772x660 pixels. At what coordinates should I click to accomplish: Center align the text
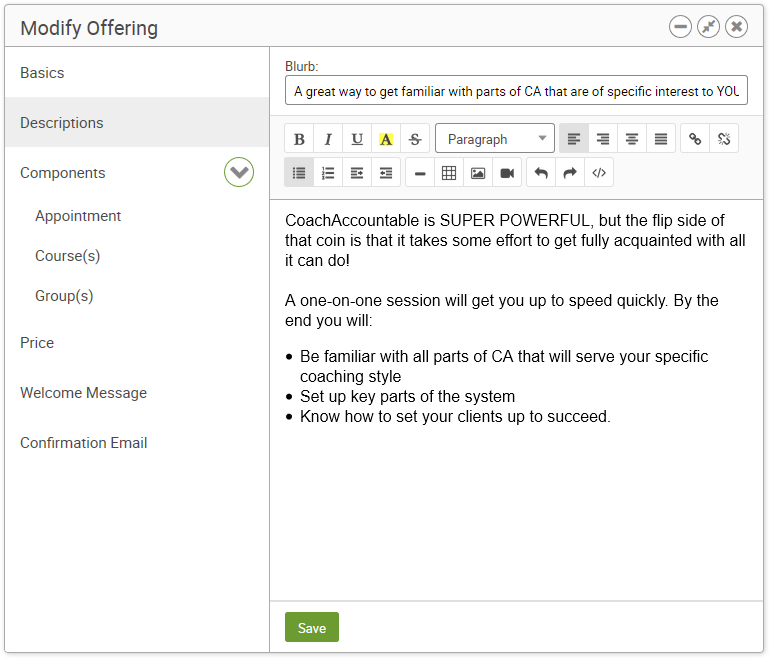632,139
